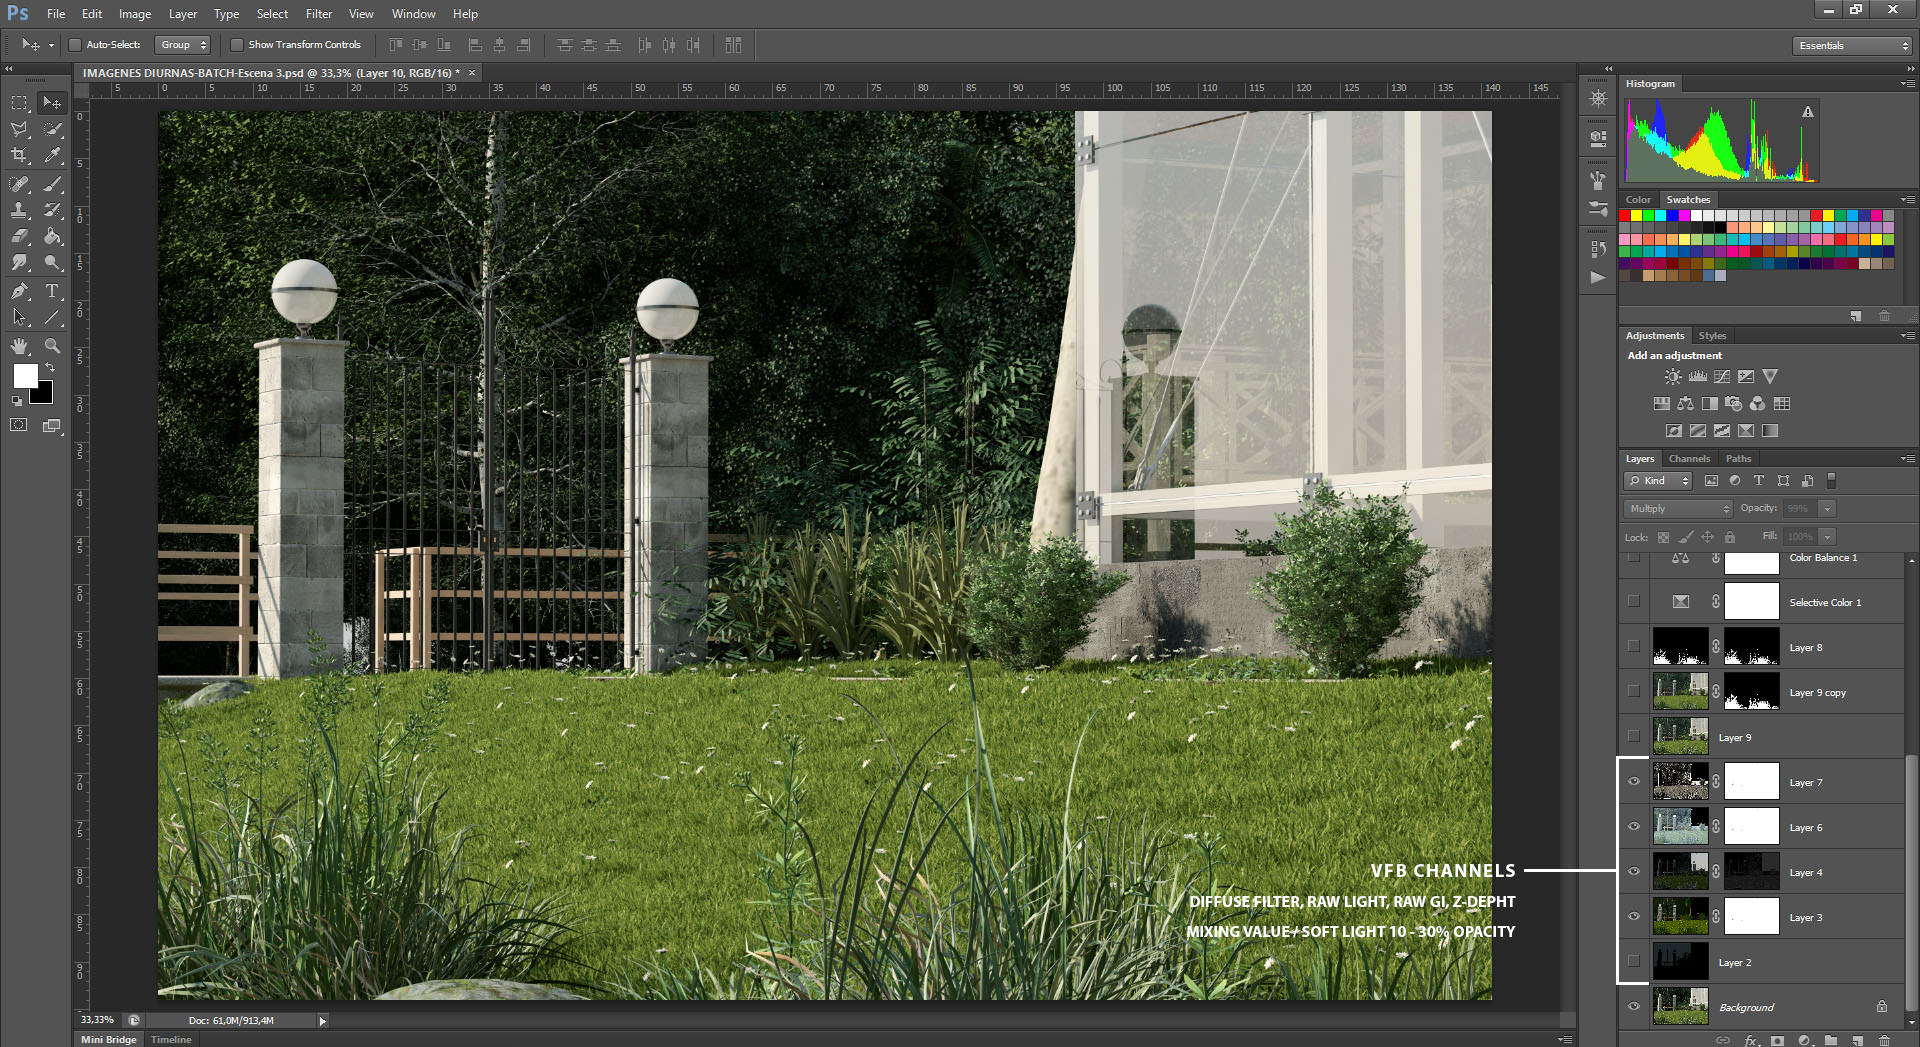Enable the Auto-Select checkbox
The width and height of the screenshot is (1920, 1047).
click(x=75, y=45)
